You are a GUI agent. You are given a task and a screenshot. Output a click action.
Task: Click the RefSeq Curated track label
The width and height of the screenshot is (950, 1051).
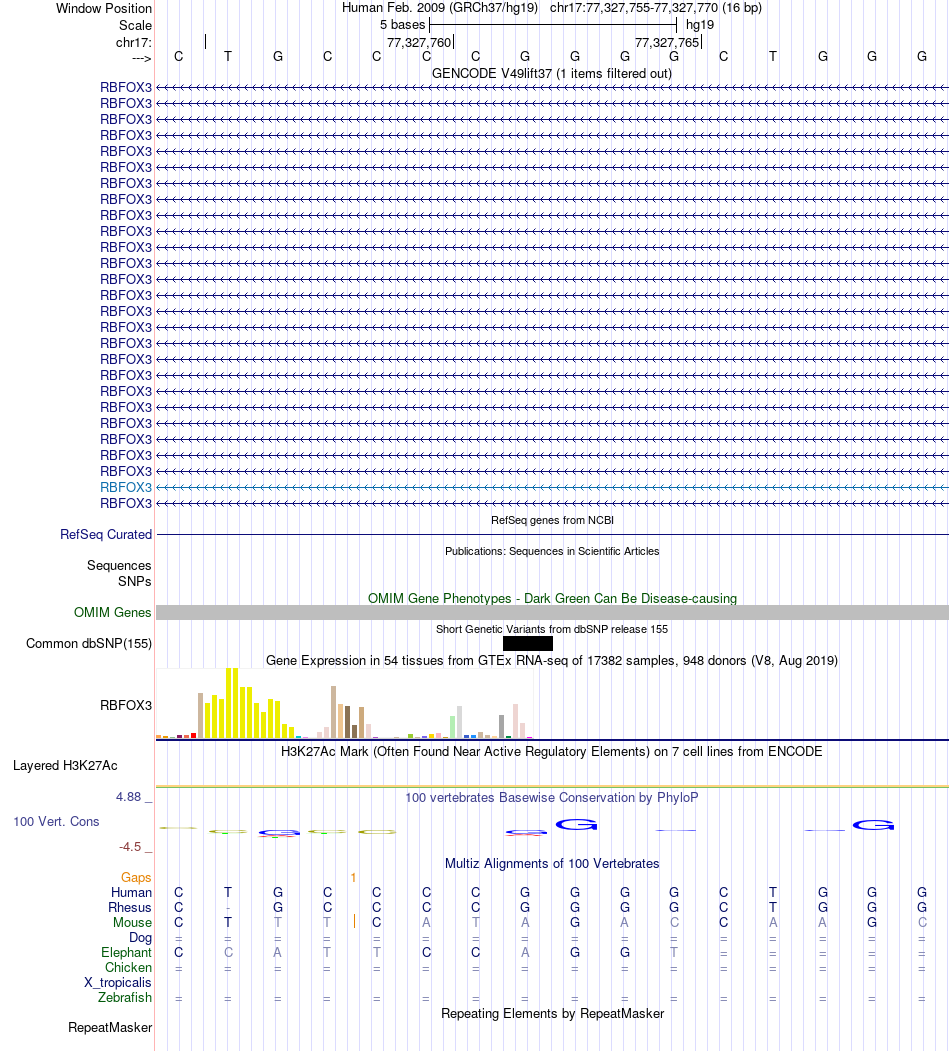(106, 534)
